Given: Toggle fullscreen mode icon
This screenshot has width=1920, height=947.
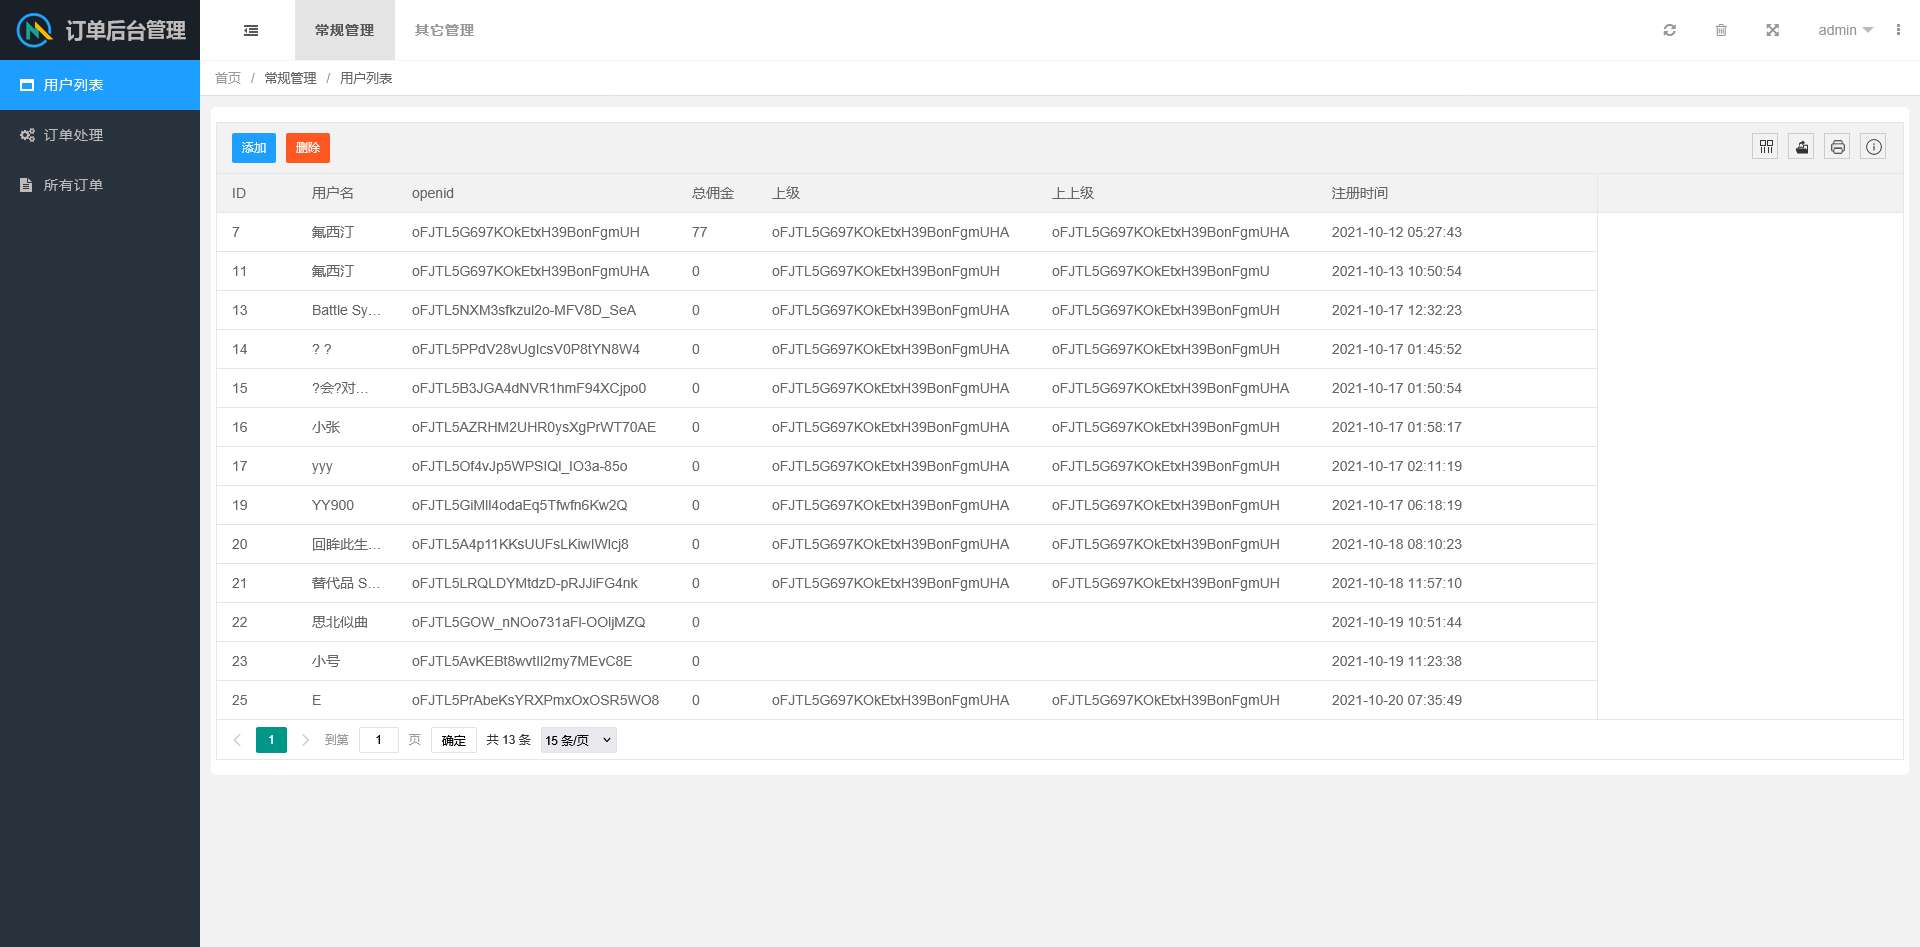Looking at the screenshot, I should 1772,31.
